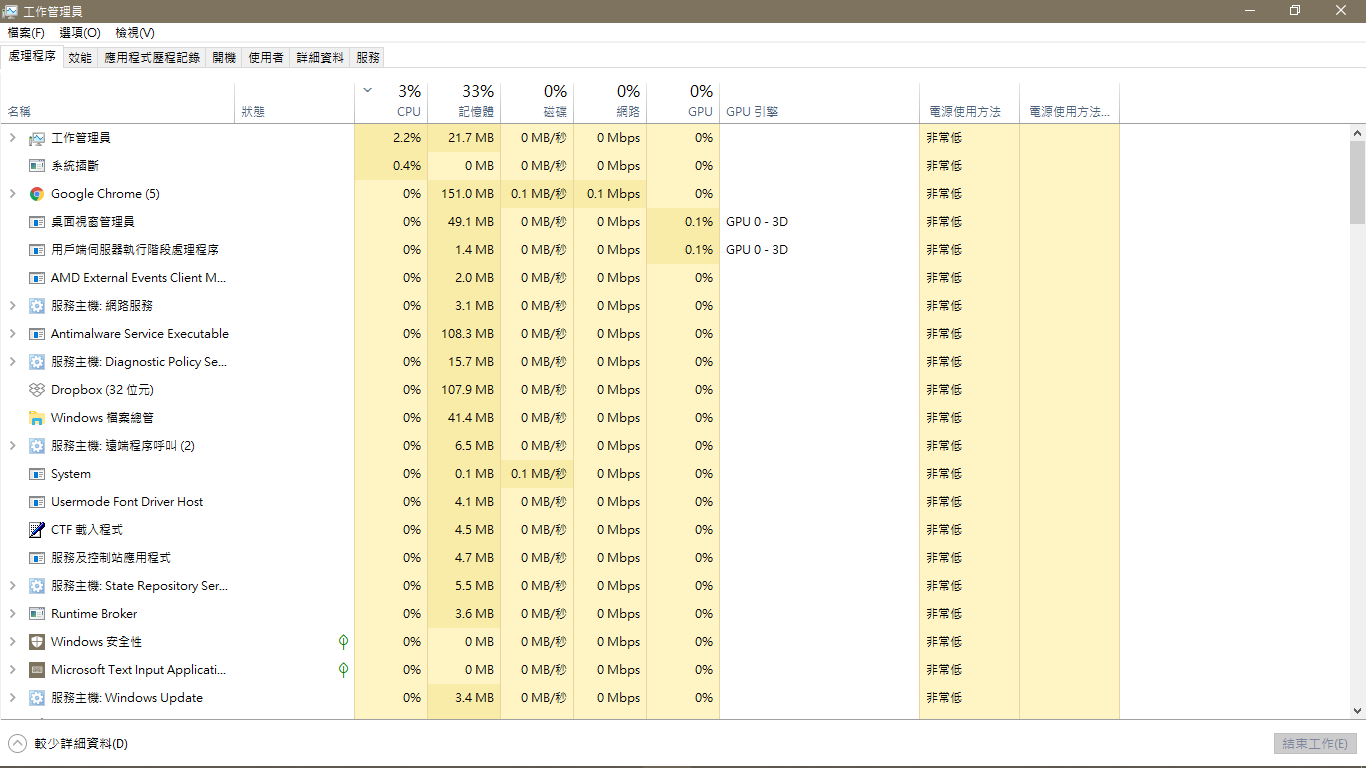
Task: Click the scrollbar up arrow
Action: point(1357,132)
